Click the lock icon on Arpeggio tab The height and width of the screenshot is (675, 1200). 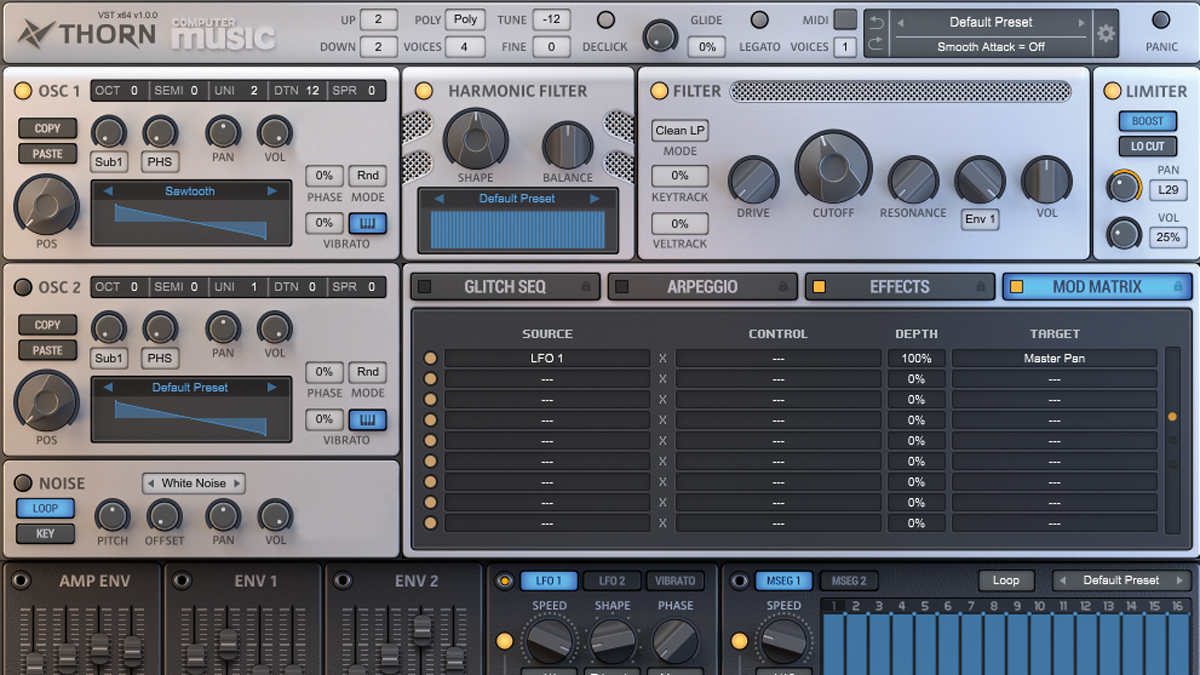click(783, 287)
